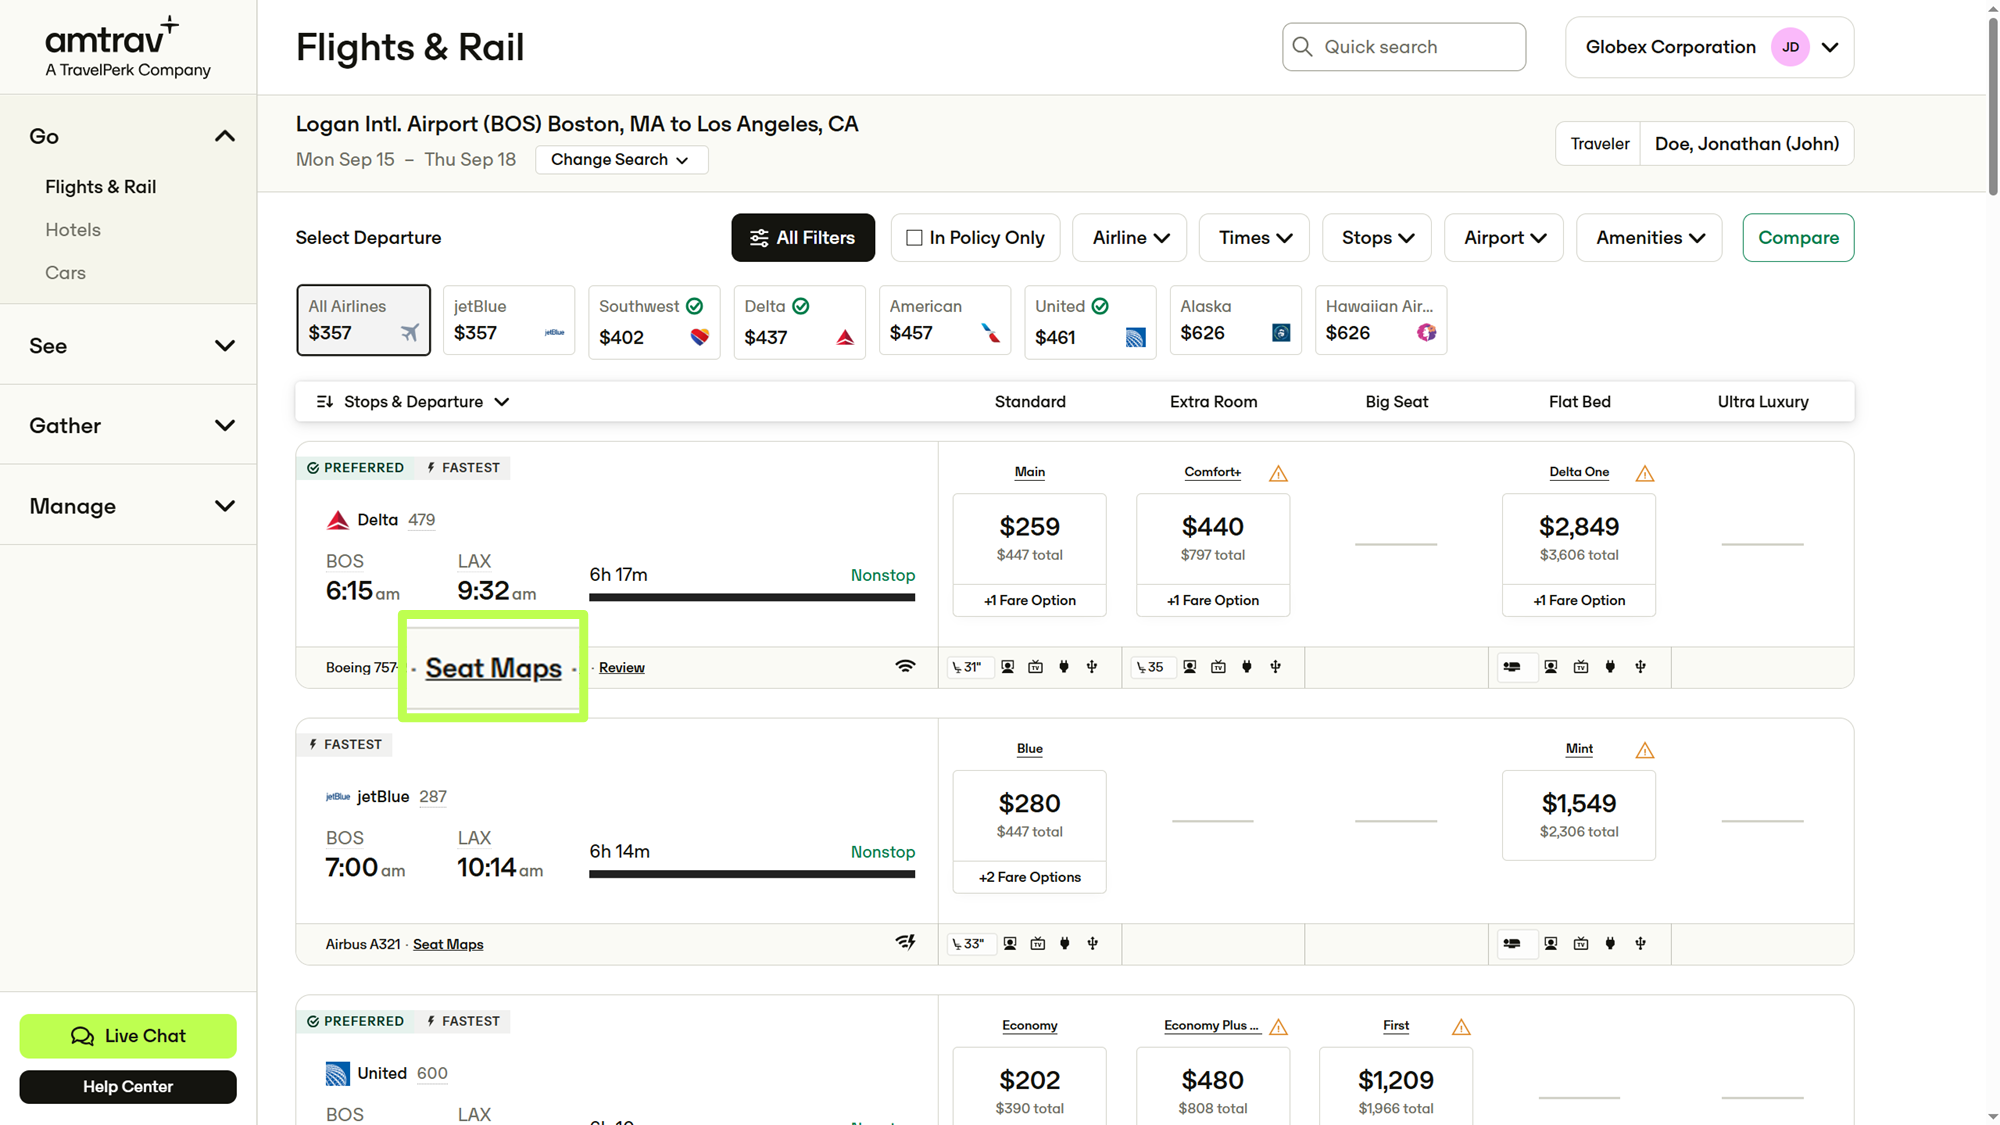Open the Change Search dropdown

point(621,160)
